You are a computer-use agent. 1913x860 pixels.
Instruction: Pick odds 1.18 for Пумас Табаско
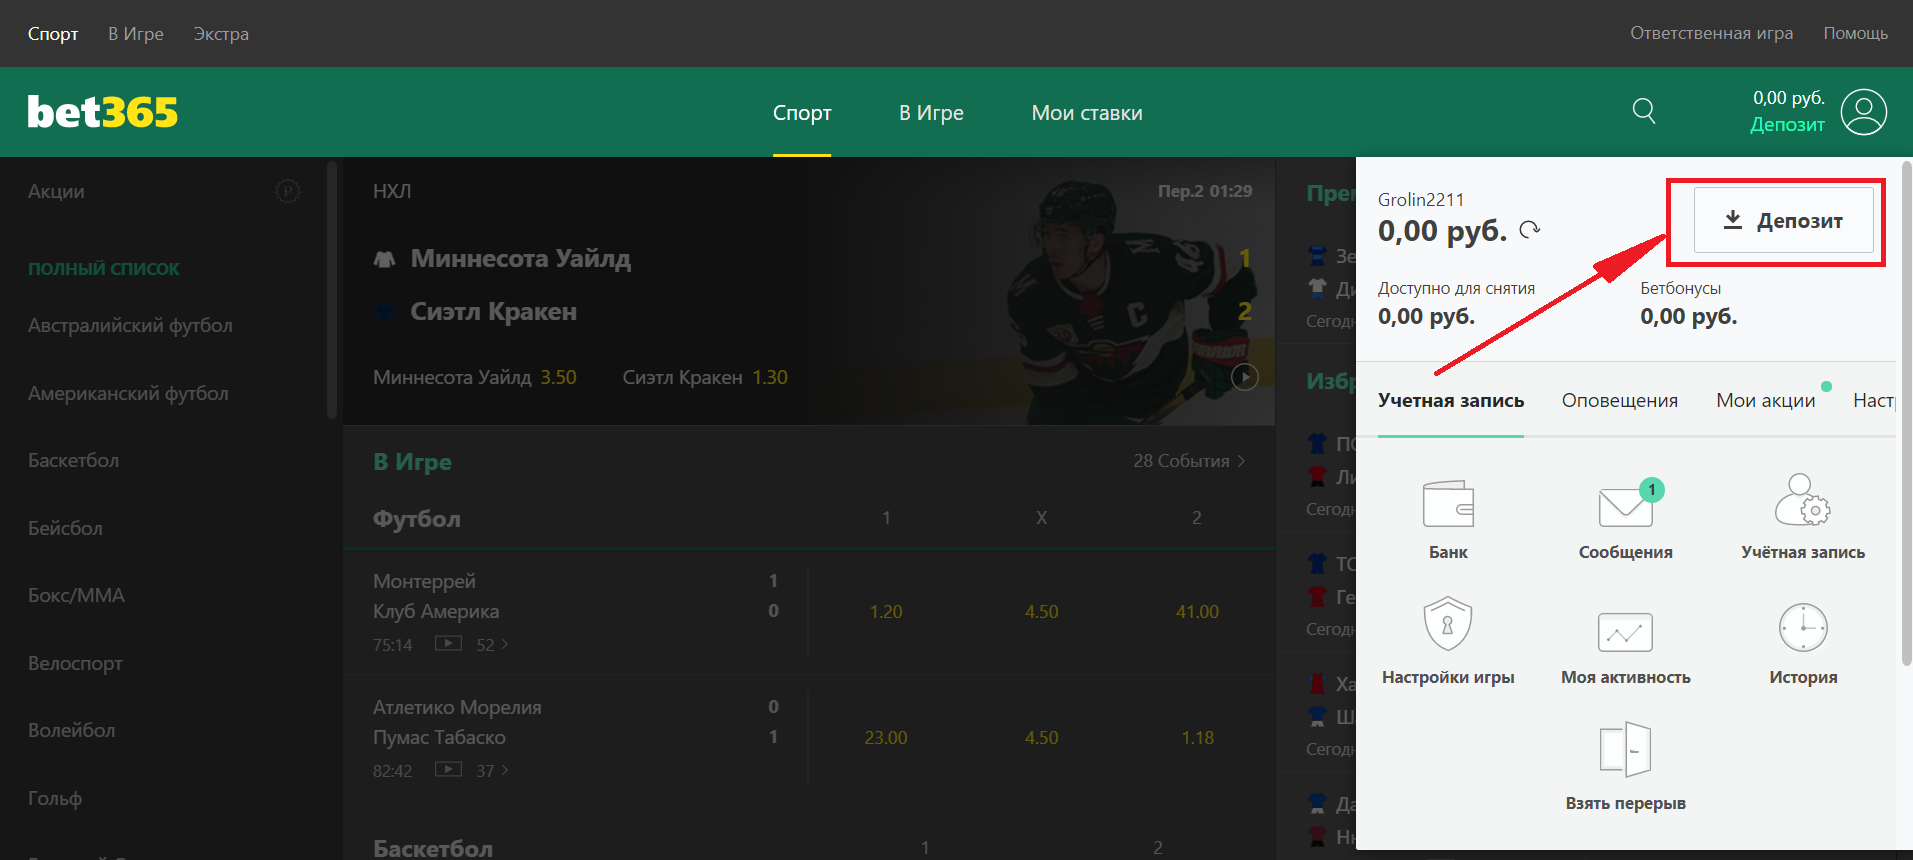1197,737
